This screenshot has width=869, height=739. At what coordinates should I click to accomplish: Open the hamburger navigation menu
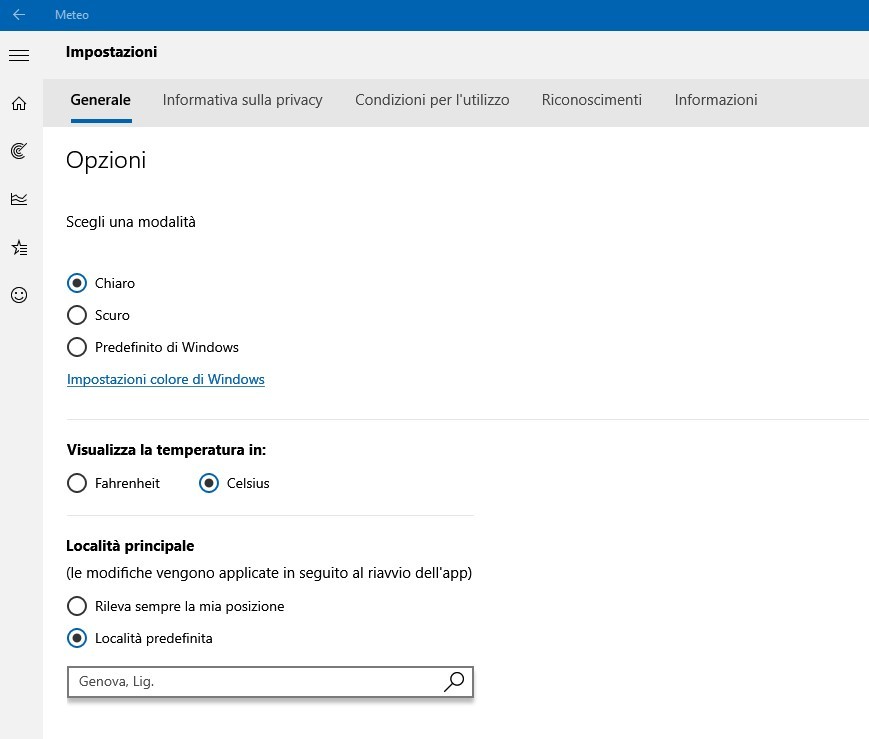click(19, 55)
